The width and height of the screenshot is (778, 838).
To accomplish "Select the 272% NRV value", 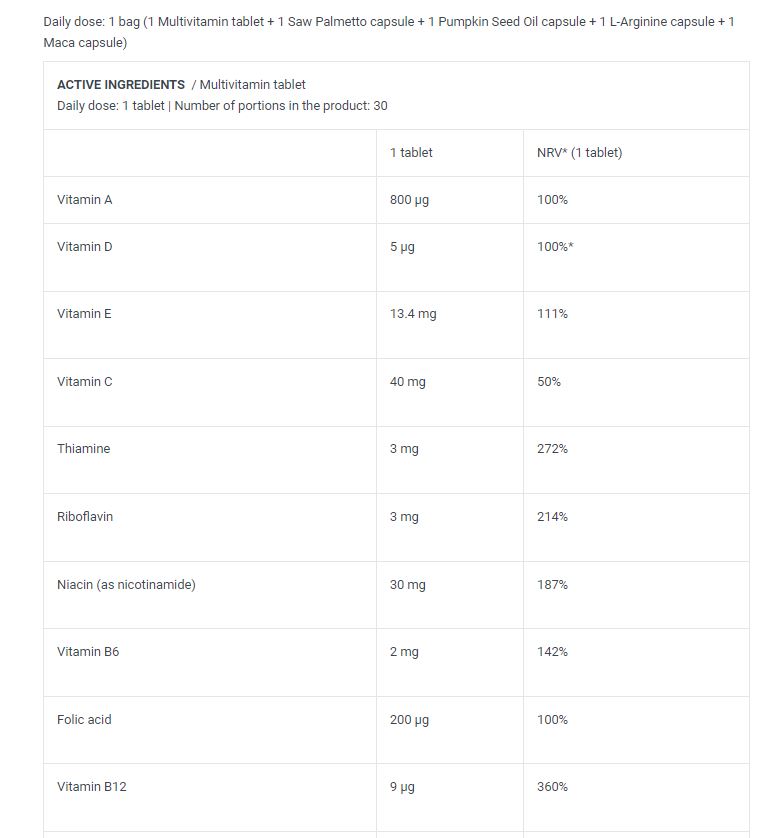I will point(552,449).
